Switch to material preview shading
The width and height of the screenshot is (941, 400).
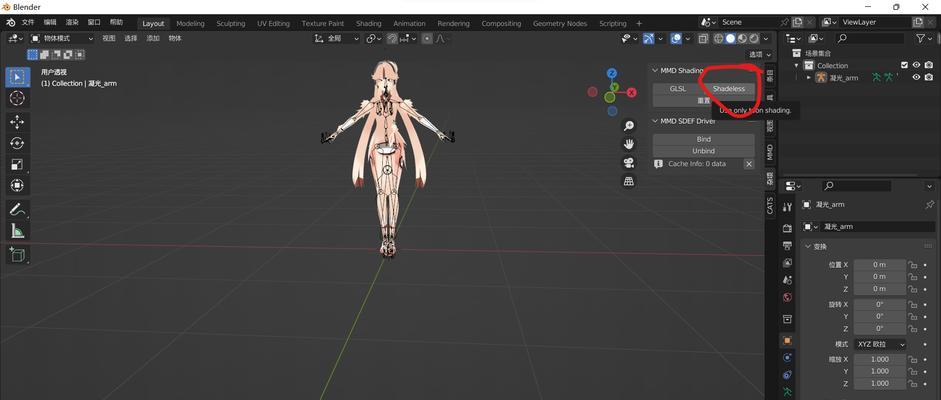click(742, 38)
